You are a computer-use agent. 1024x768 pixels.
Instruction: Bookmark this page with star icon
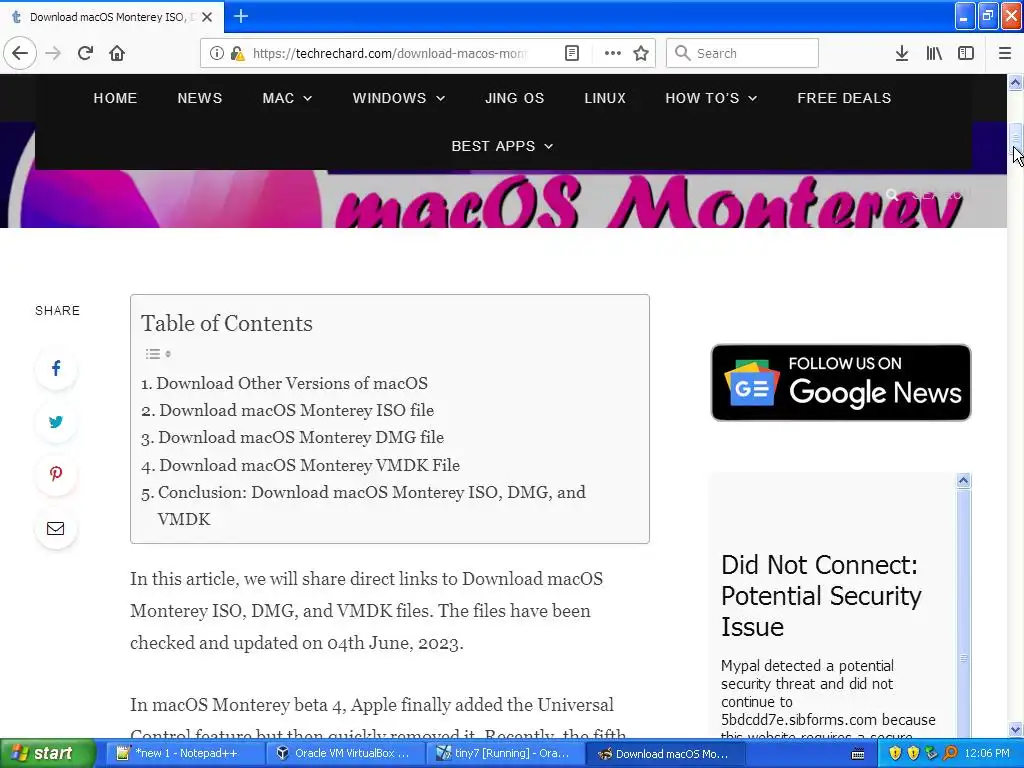(641, 53)
